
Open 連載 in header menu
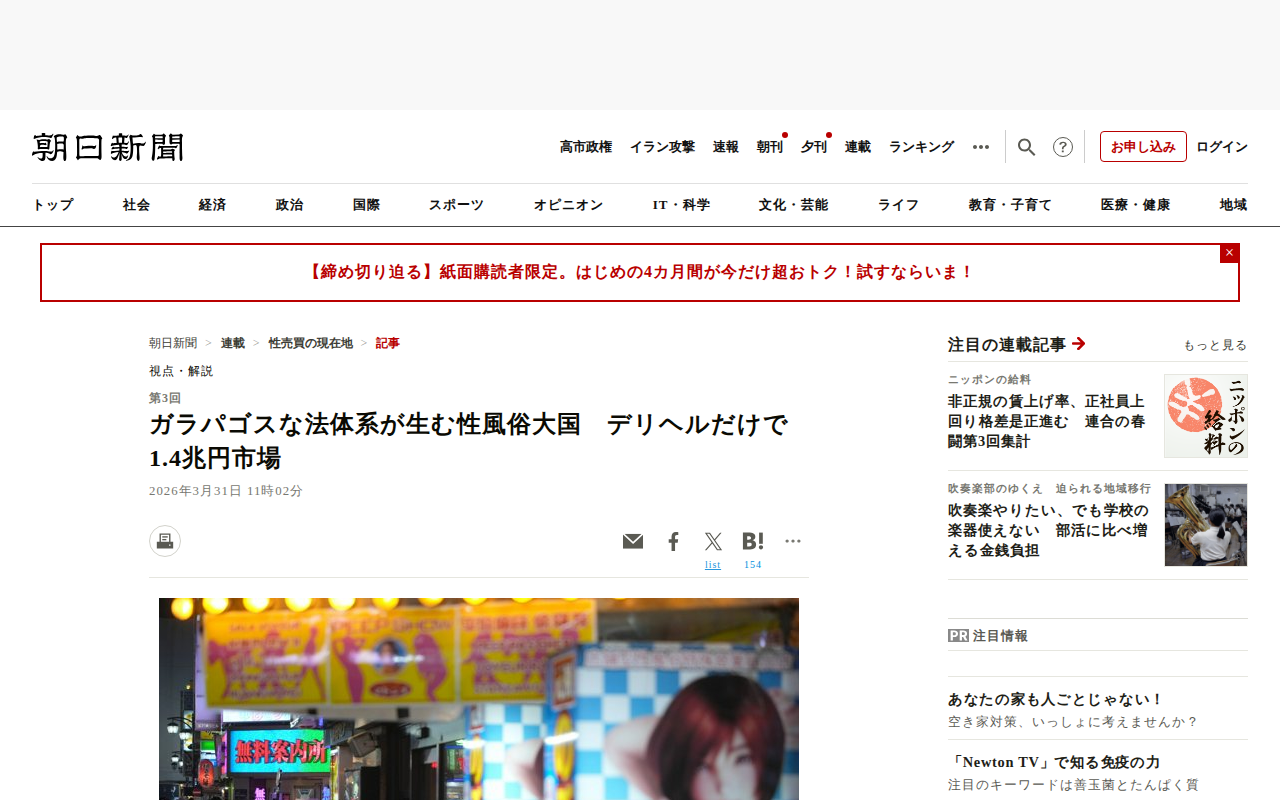(858, 147)
